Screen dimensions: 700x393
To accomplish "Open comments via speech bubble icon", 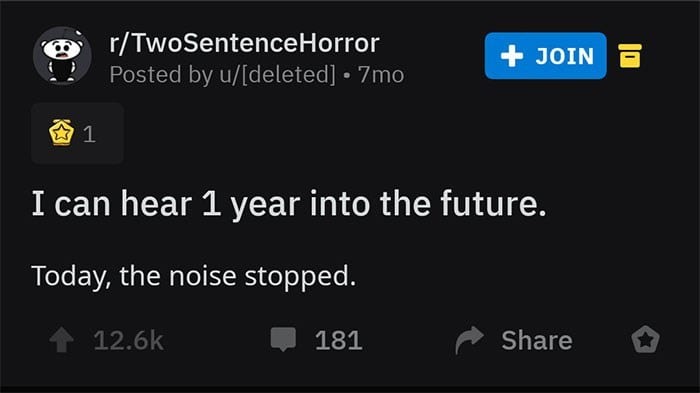I will (283, 339).
